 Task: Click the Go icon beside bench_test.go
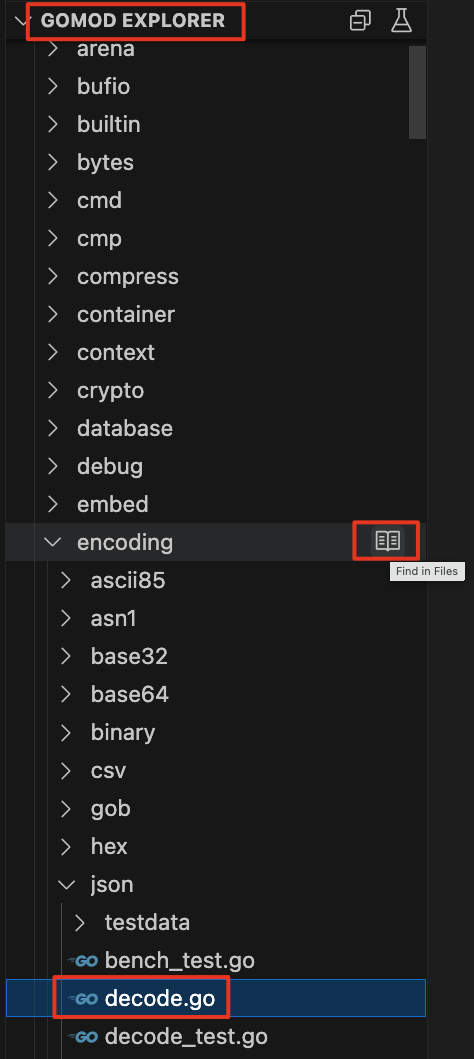(83, 960)
